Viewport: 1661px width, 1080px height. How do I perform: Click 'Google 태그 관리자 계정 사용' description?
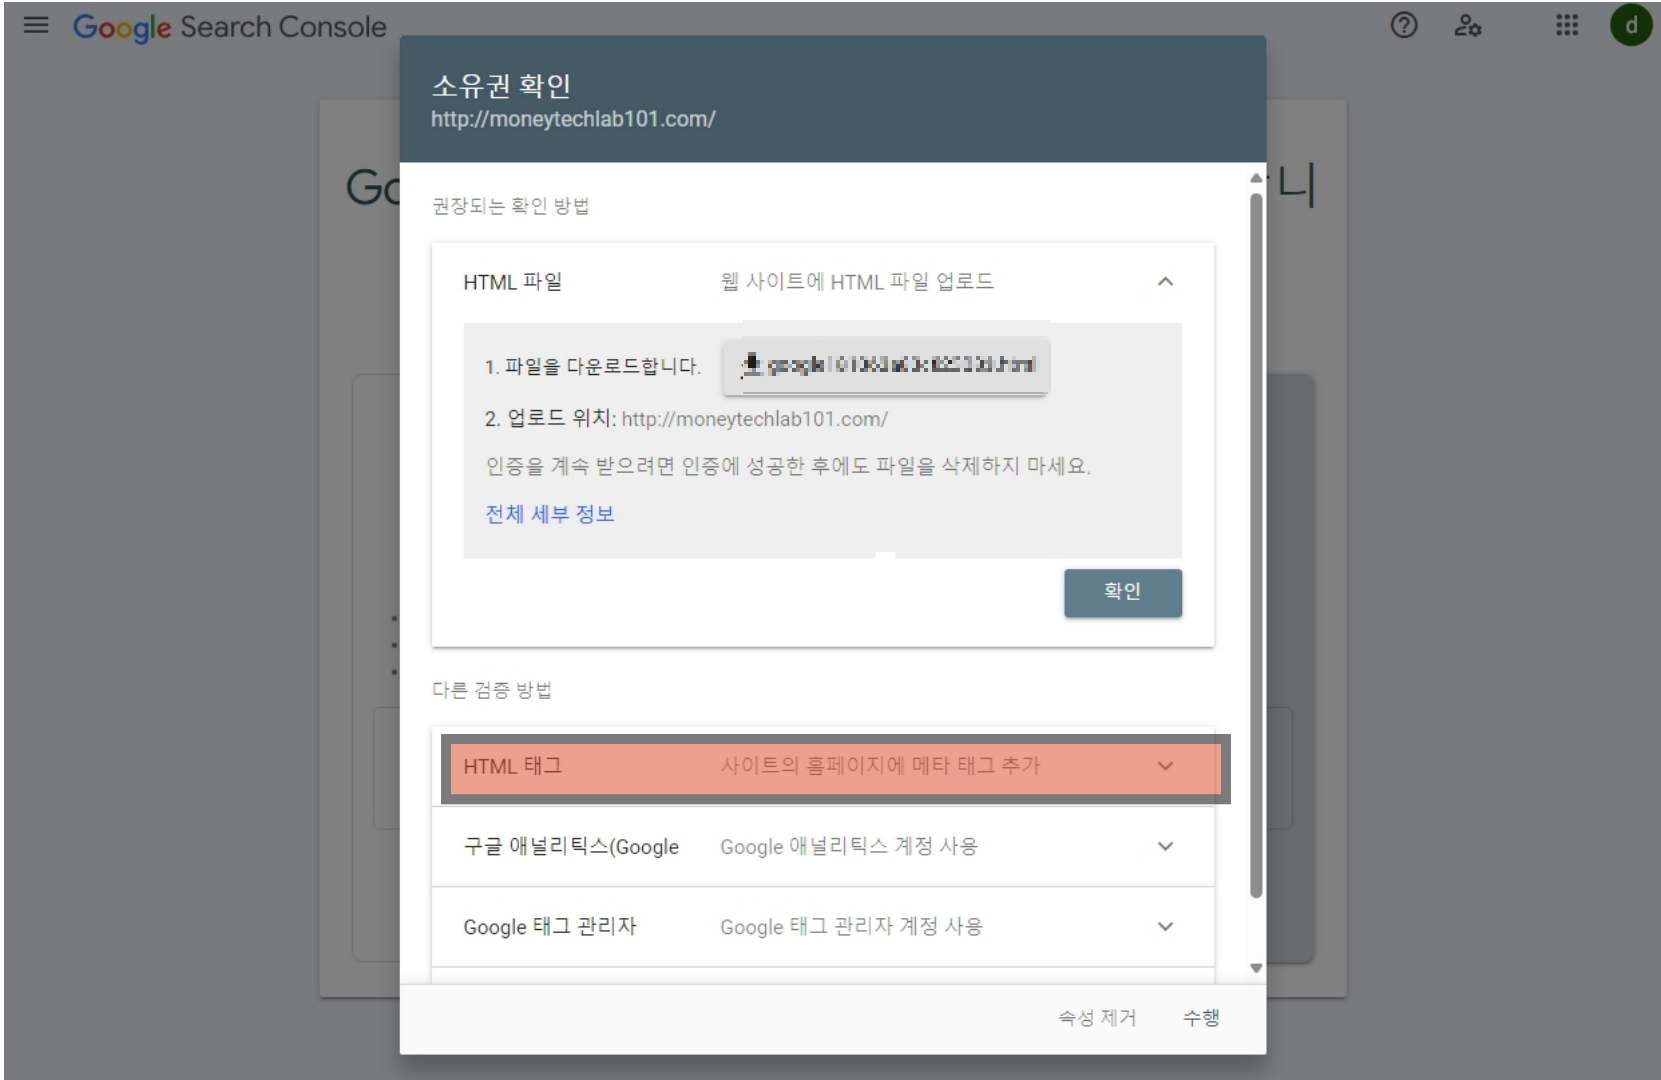pyautogui.click(x=851, y=926)
